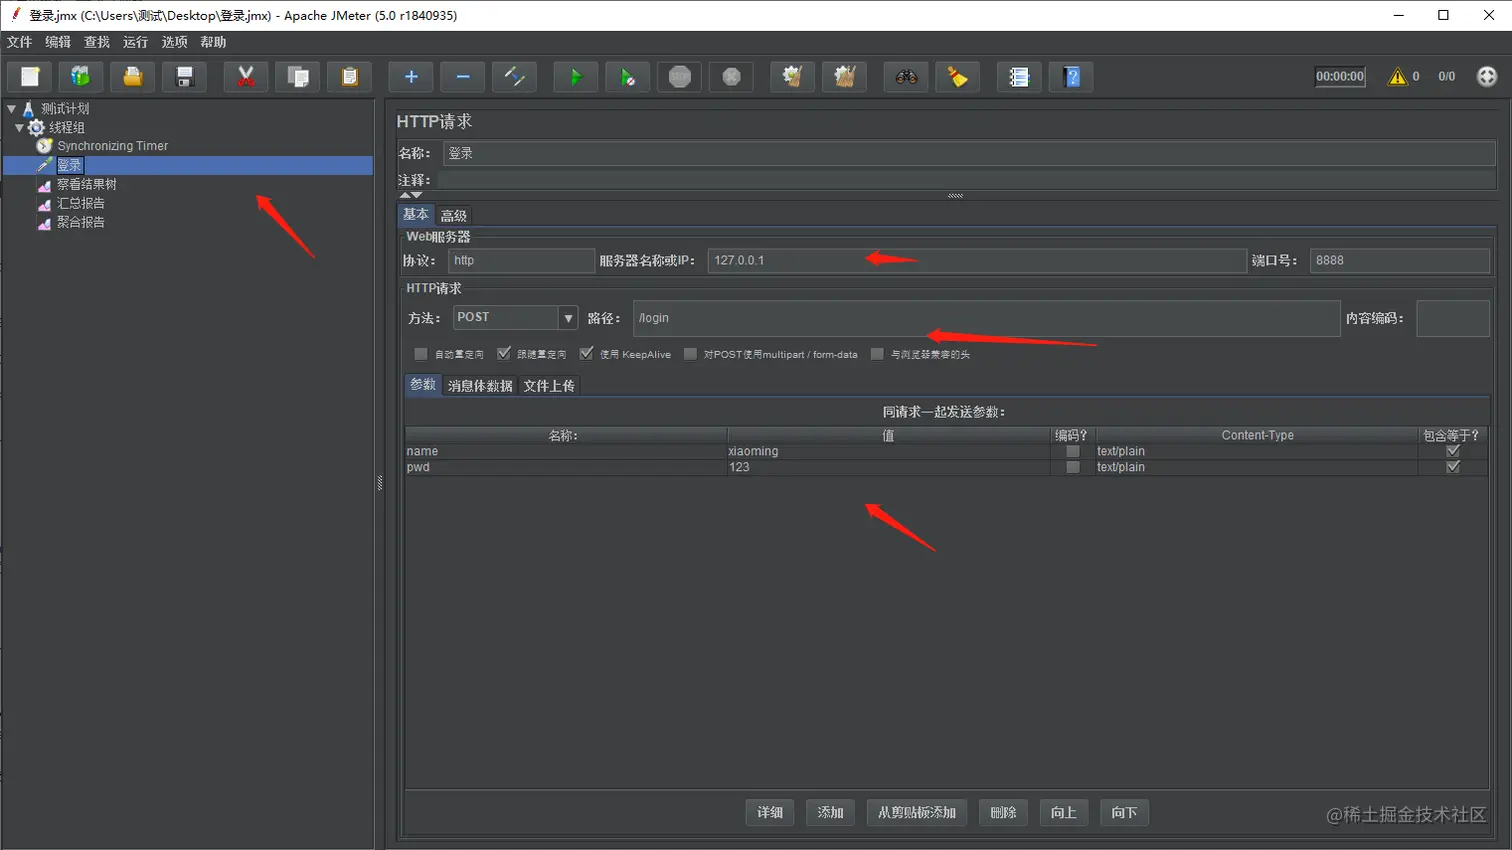Uncheck the 跟随重定向 checkbox
1512x850 pixels.
coord(504,354)
